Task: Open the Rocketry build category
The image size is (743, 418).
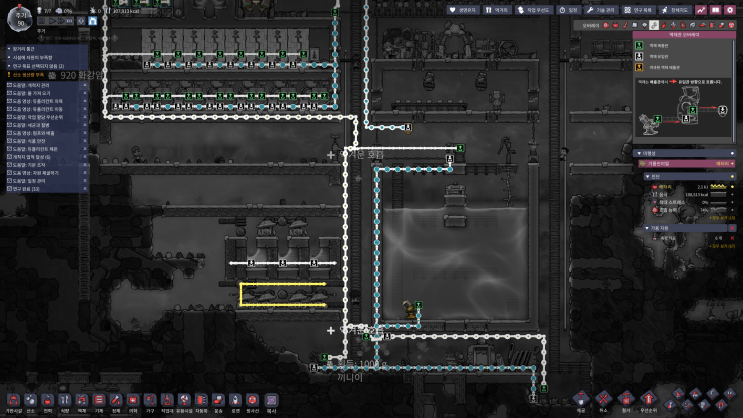Action: pyautogui.click(x=235, y=401)
